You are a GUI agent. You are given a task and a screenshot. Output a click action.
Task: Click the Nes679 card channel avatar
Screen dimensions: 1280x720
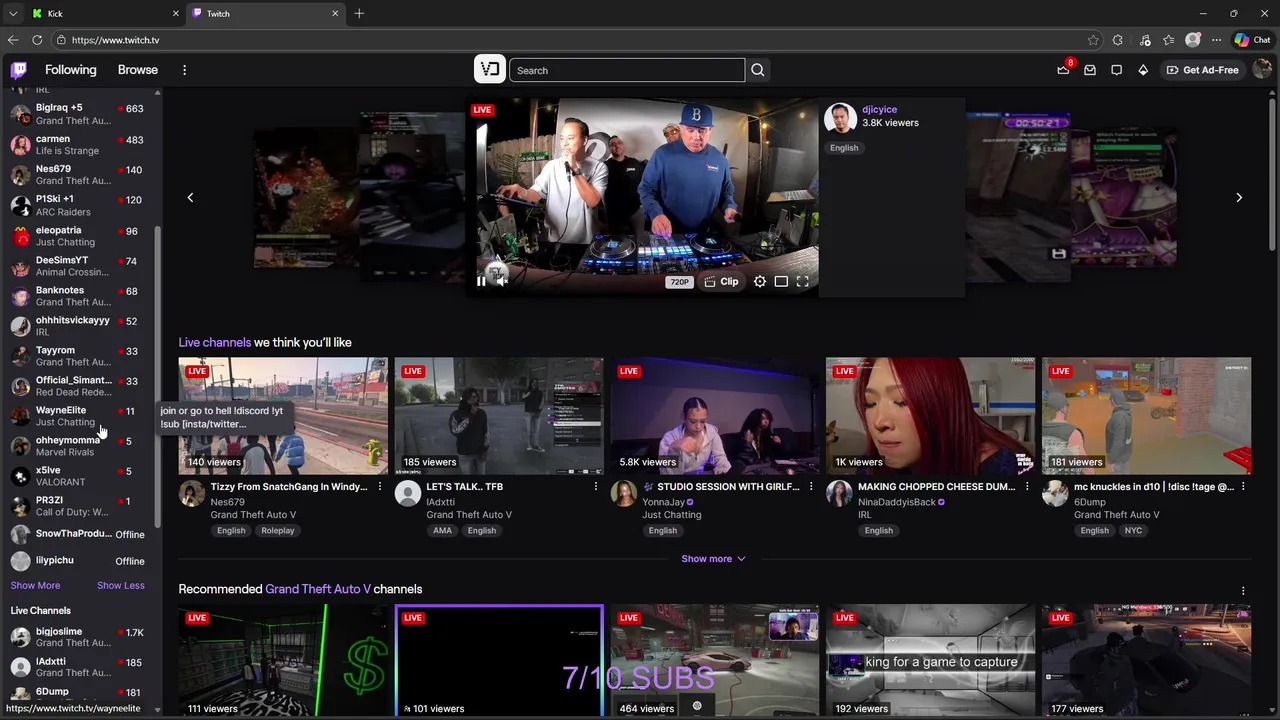191,493
